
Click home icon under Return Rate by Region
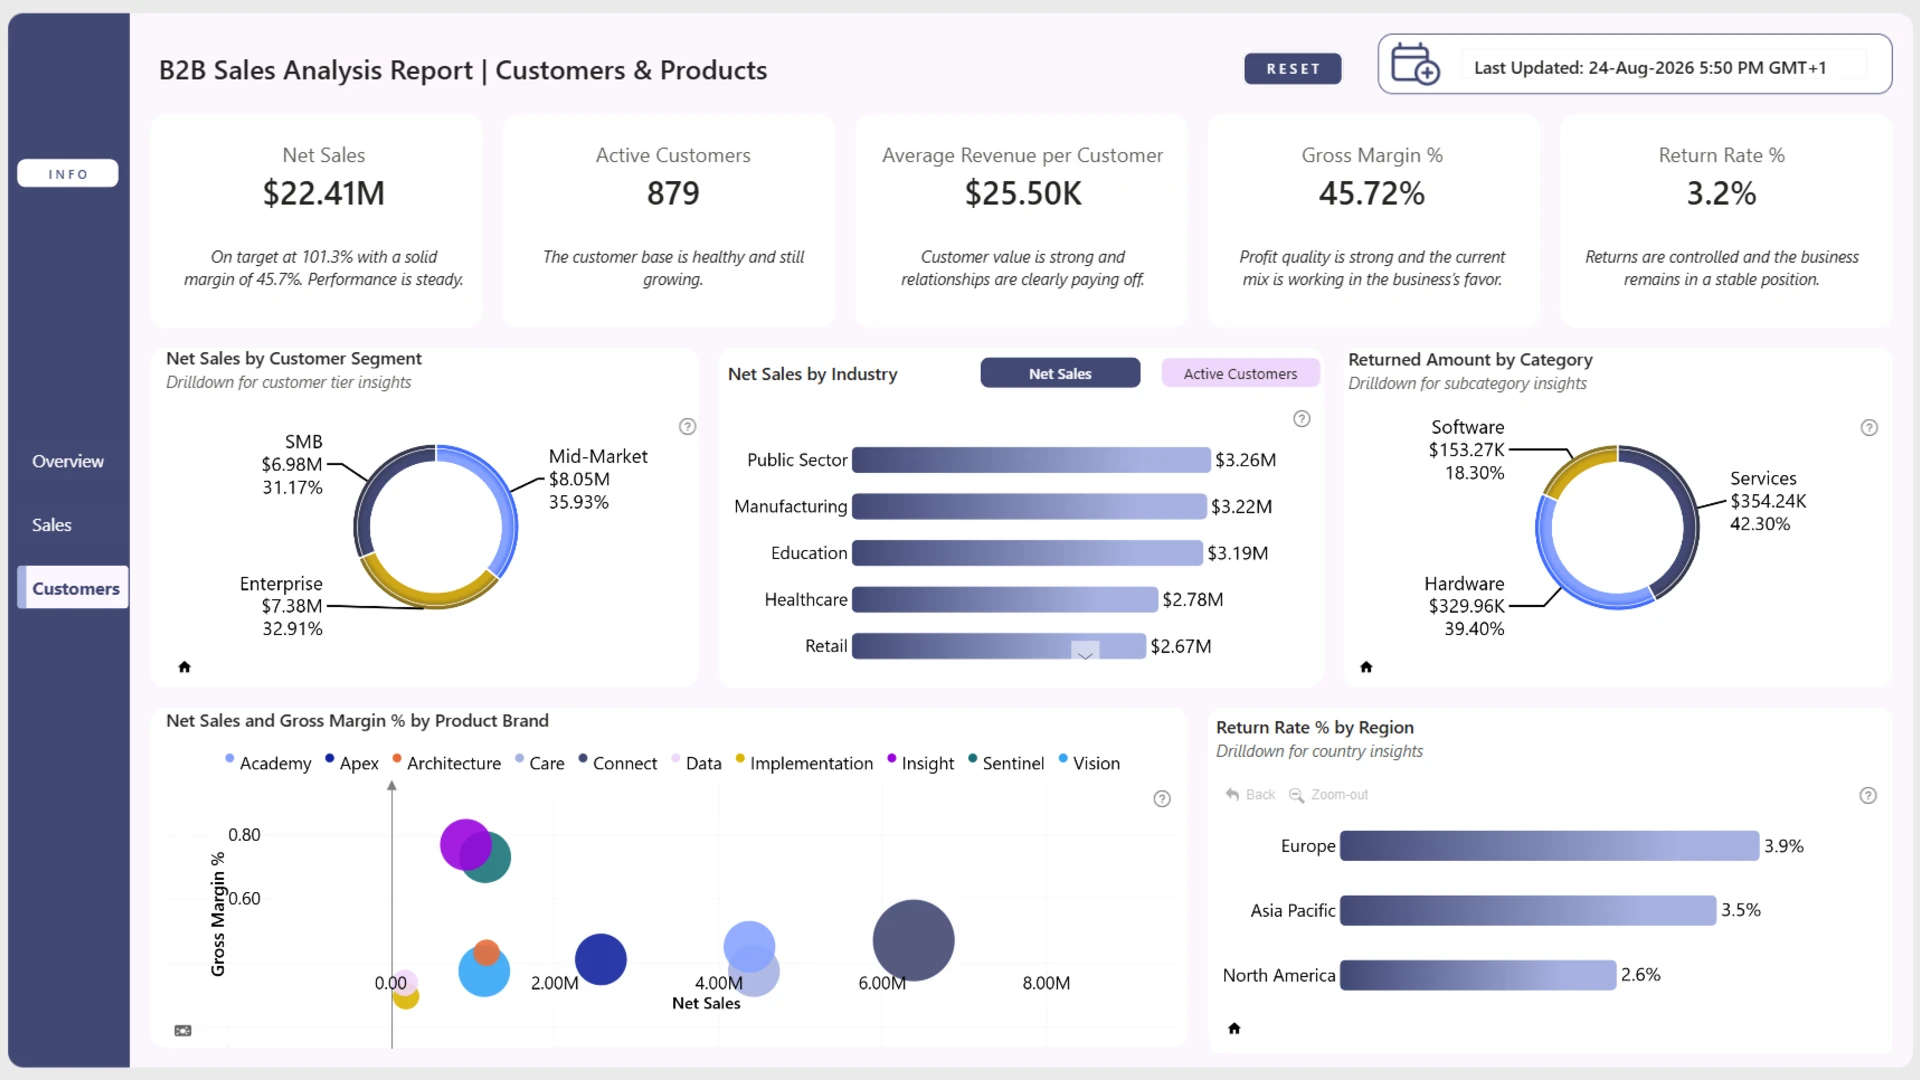(1234, 1028)
